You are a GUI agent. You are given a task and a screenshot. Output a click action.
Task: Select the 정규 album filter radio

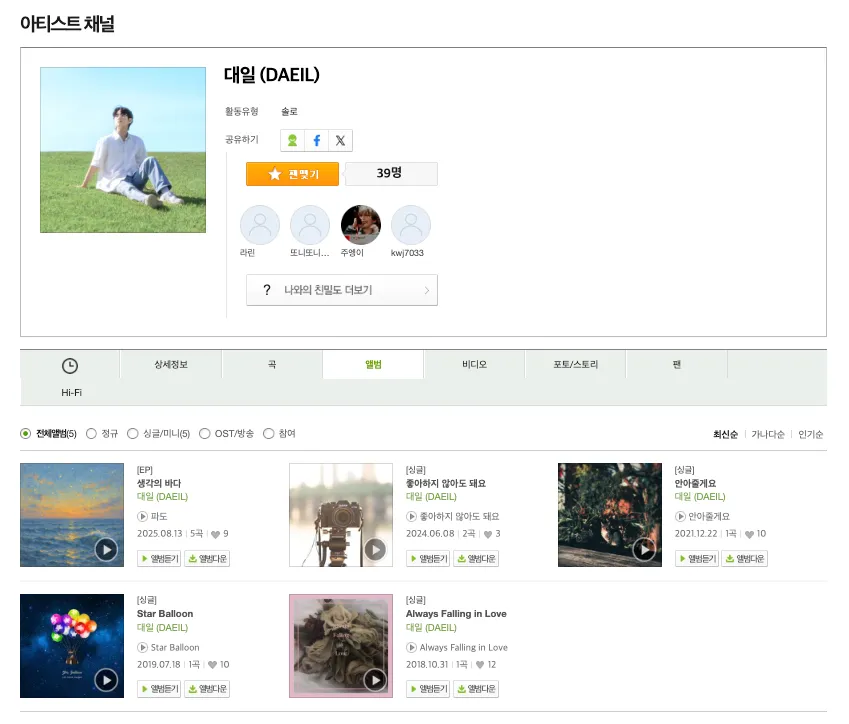(x=92, y=434)
